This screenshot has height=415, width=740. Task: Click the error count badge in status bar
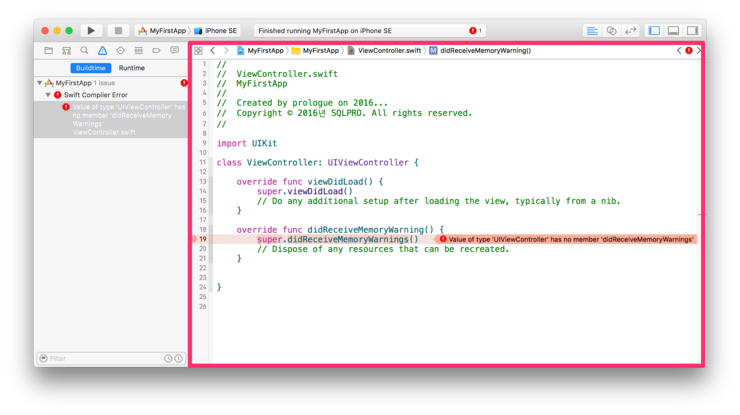(x=475, y=31)
